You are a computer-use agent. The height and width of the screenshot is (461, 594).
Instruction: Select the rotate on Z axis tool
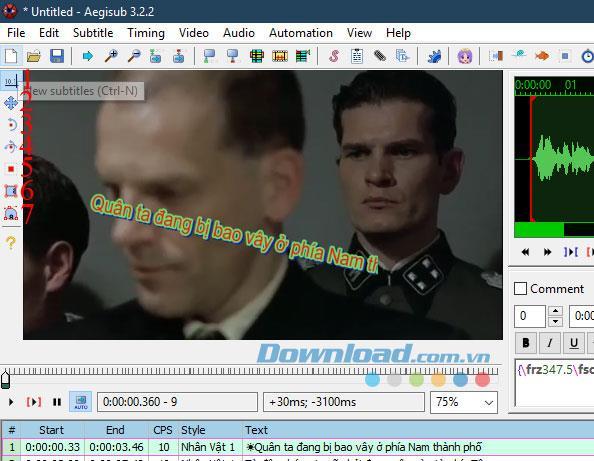11,125
